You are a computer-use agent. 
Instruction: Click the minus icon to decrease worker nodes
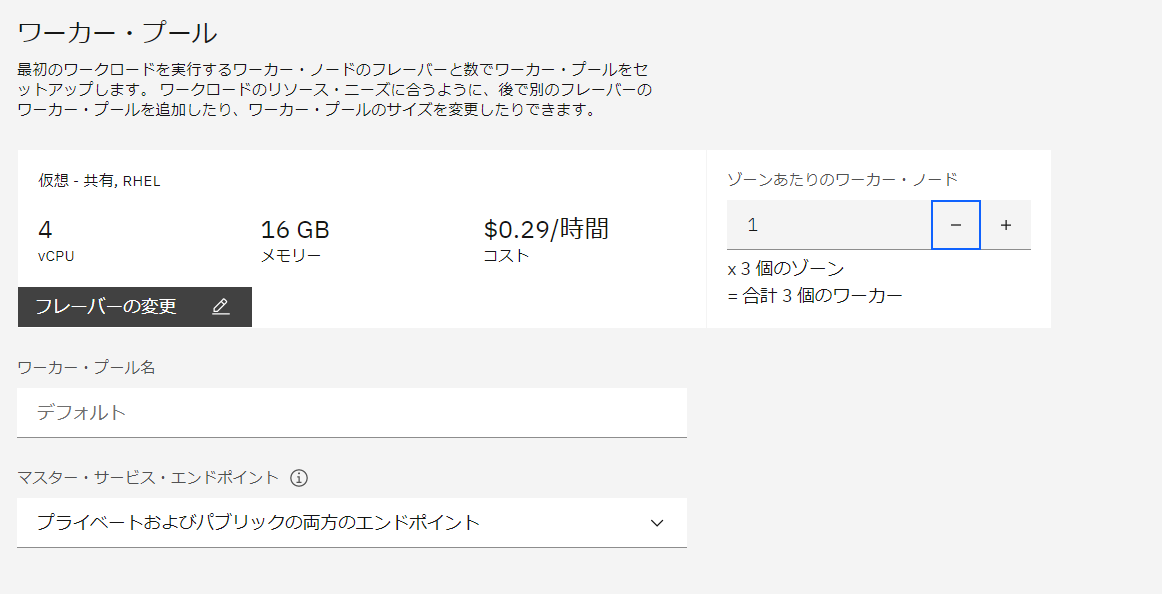pos(955,224)
